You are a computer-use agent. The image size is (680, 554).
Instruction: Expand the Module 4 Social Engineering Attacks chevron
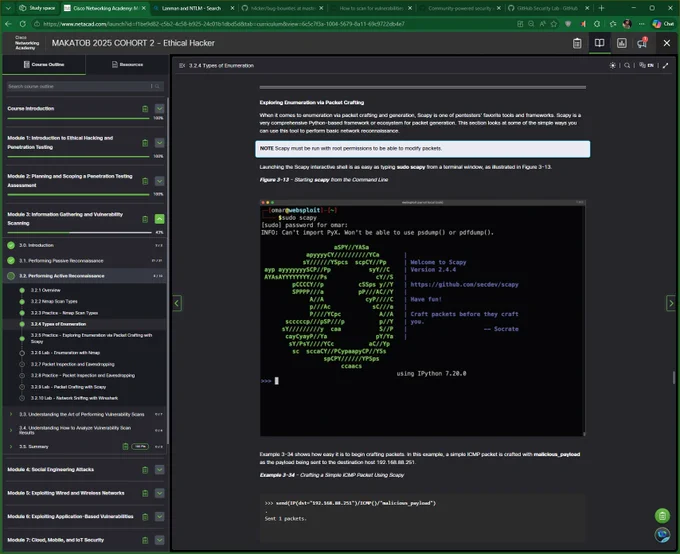point(160,469)
